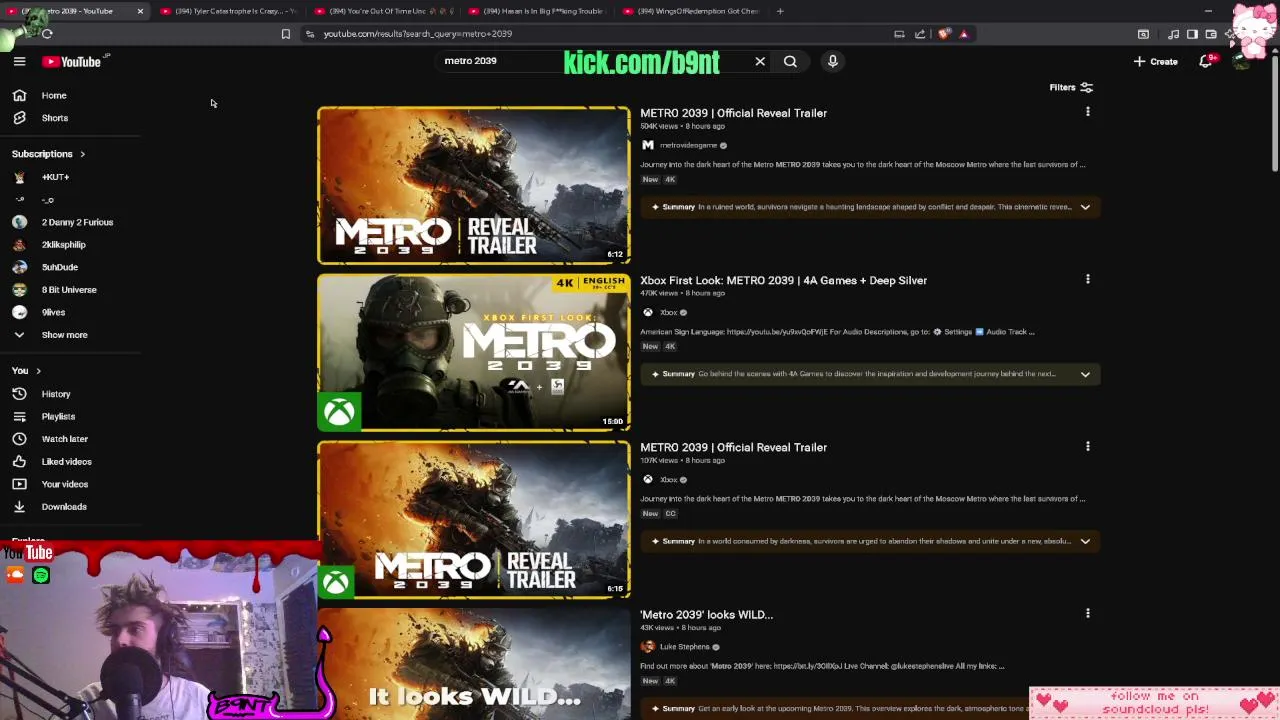1280x720 pixels.
Task: Open the share icon in the address bar
Action: (x=920, y=34)
